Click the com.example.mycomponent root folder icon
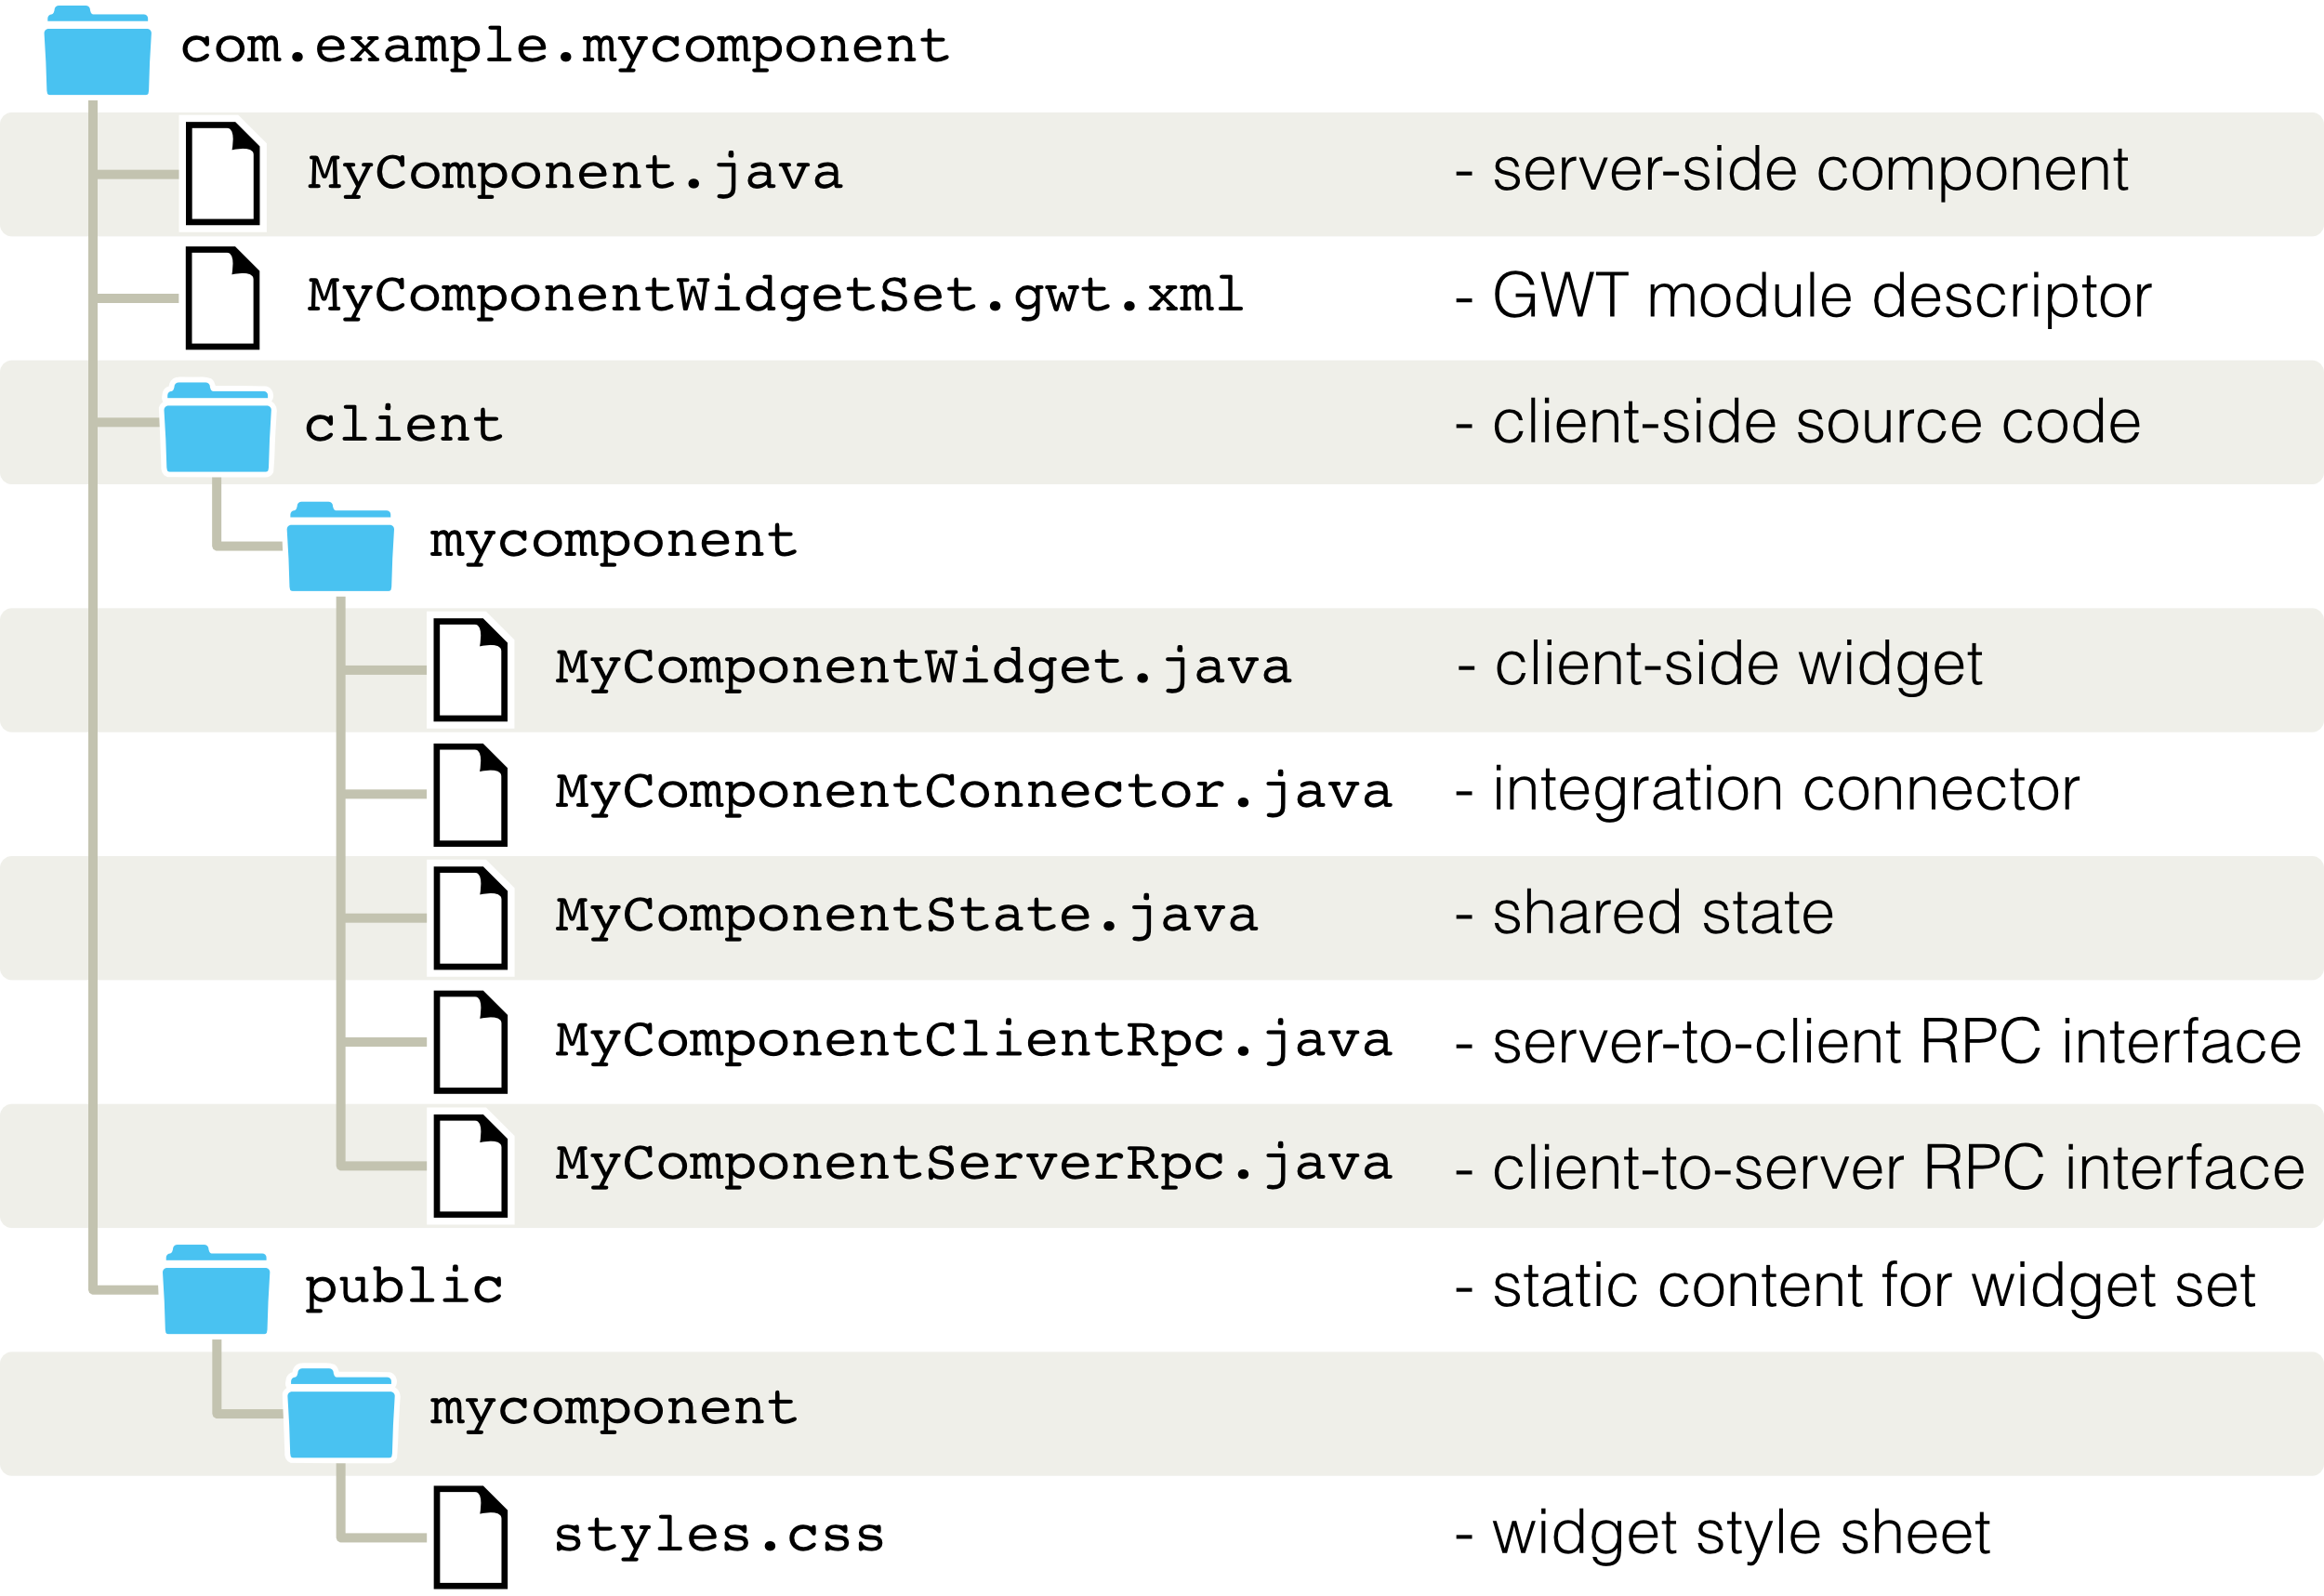Image resolution: width=2324 pixels, height=1596 pixels. (x=98, y=51)
